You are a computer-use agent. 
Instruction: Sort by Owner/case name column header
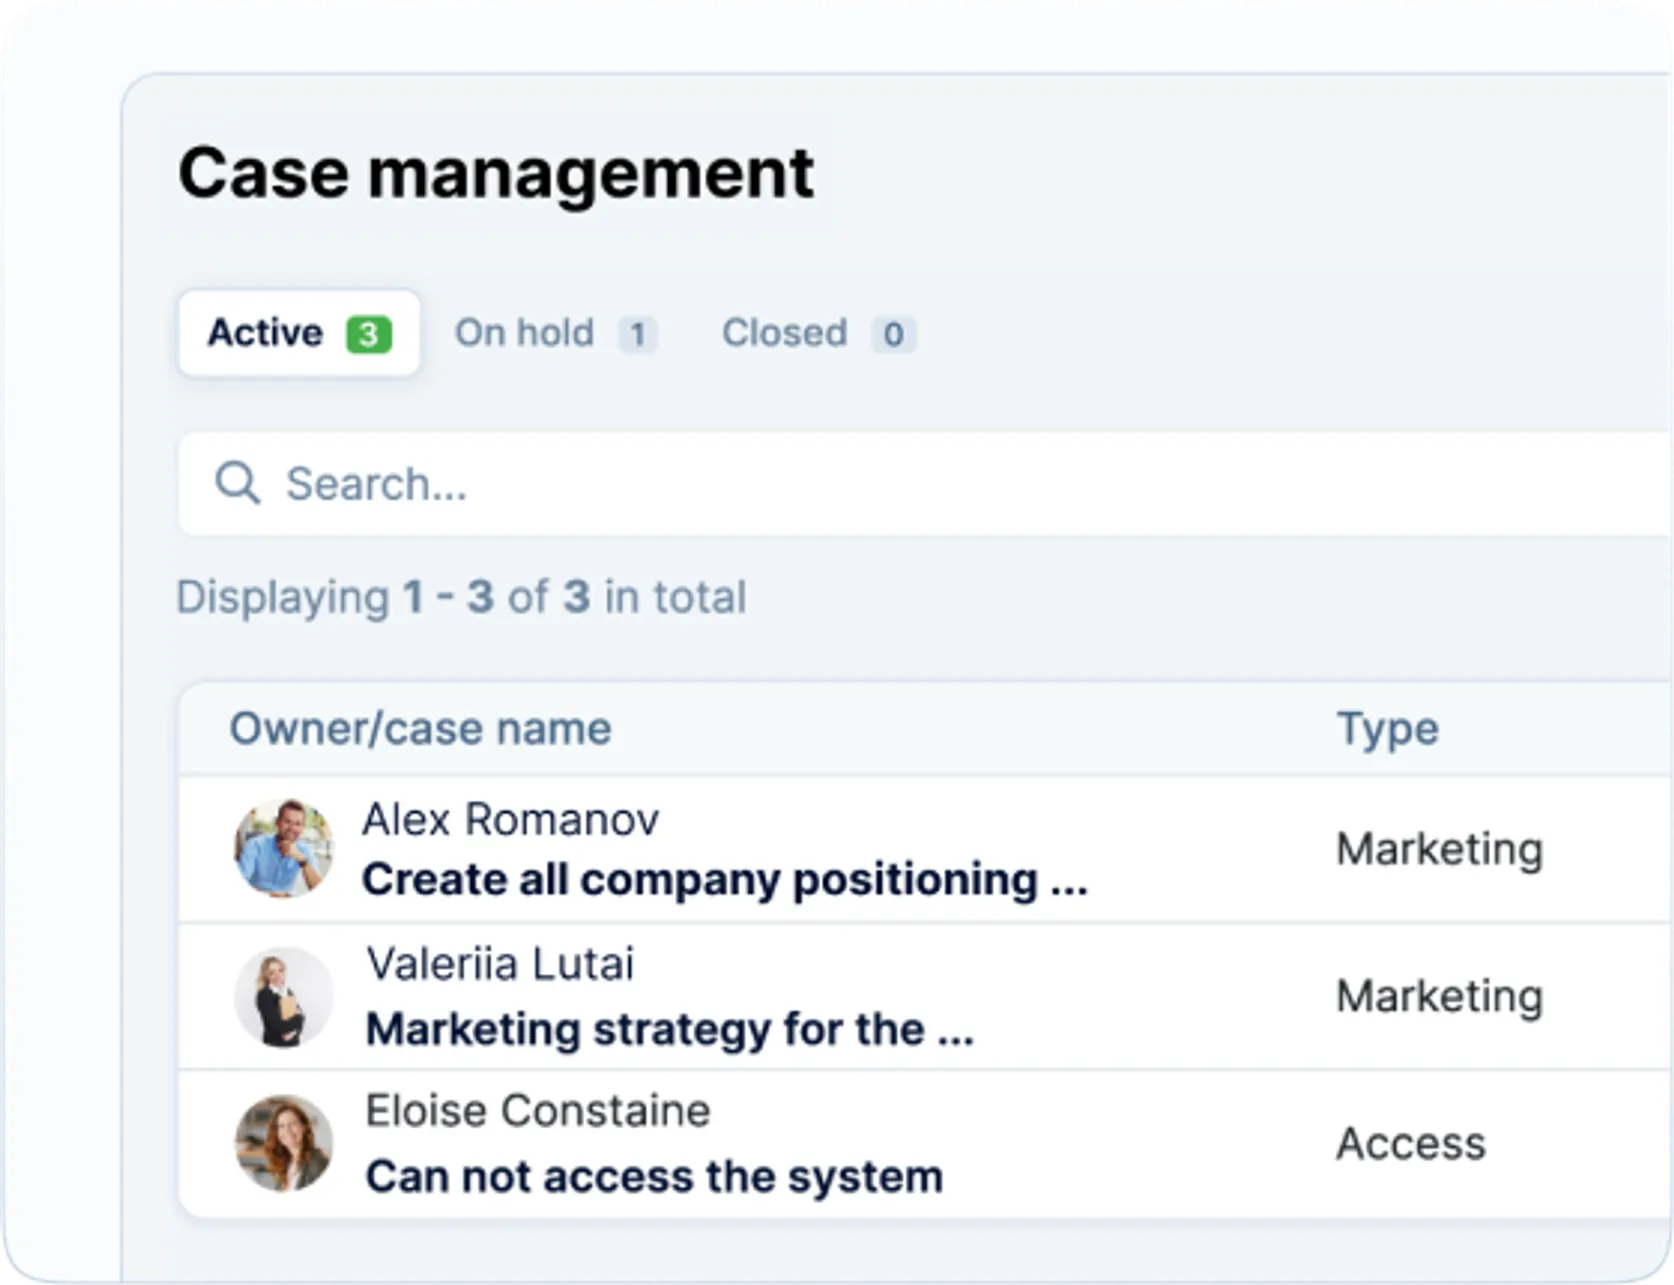[x=420, y=728]
